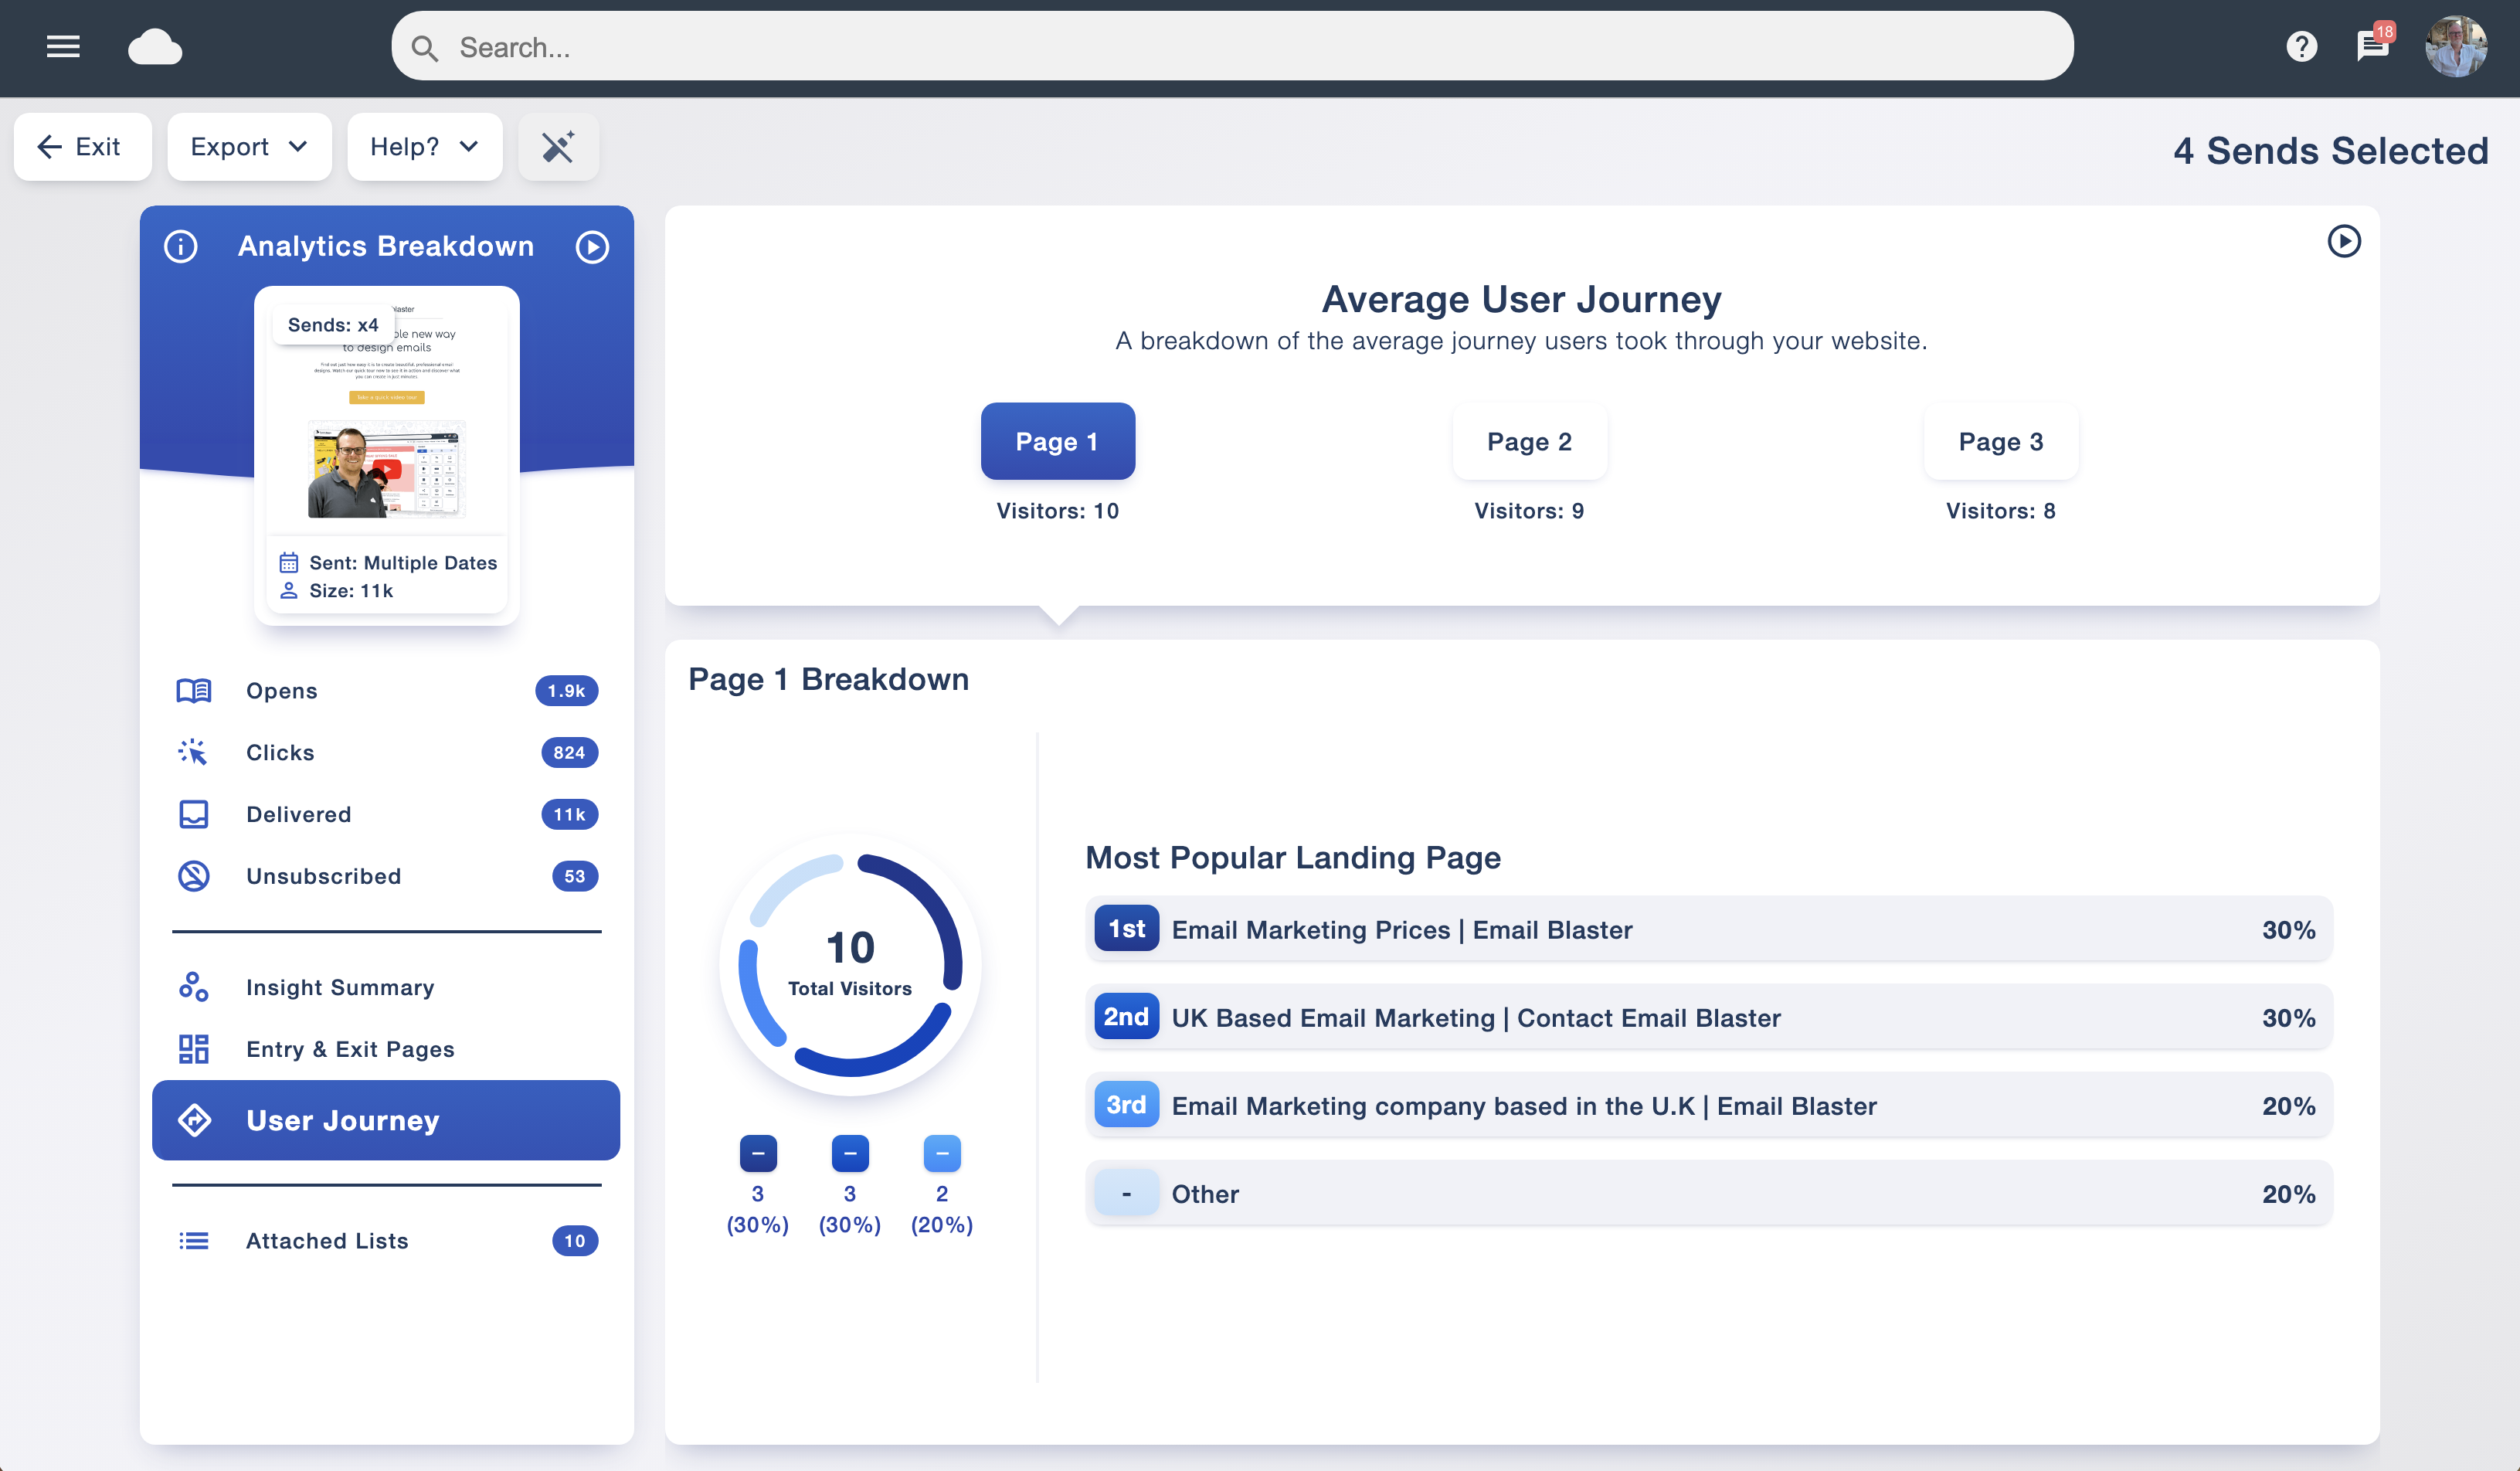Open the Unsubscribed analytics section
Viewport: 2520px width, 1471px height.
point(386,876)
